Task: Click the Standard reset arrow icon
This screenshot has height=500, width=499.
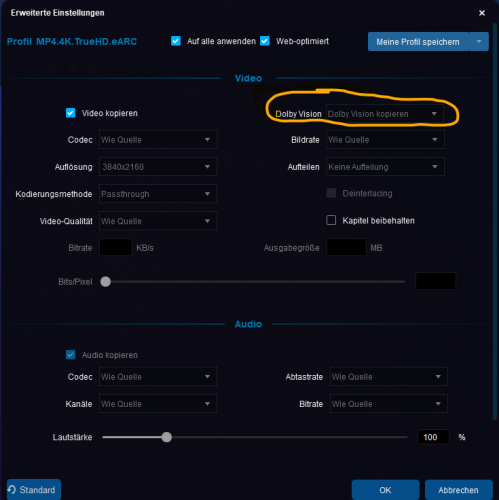Action: (12, 490)
